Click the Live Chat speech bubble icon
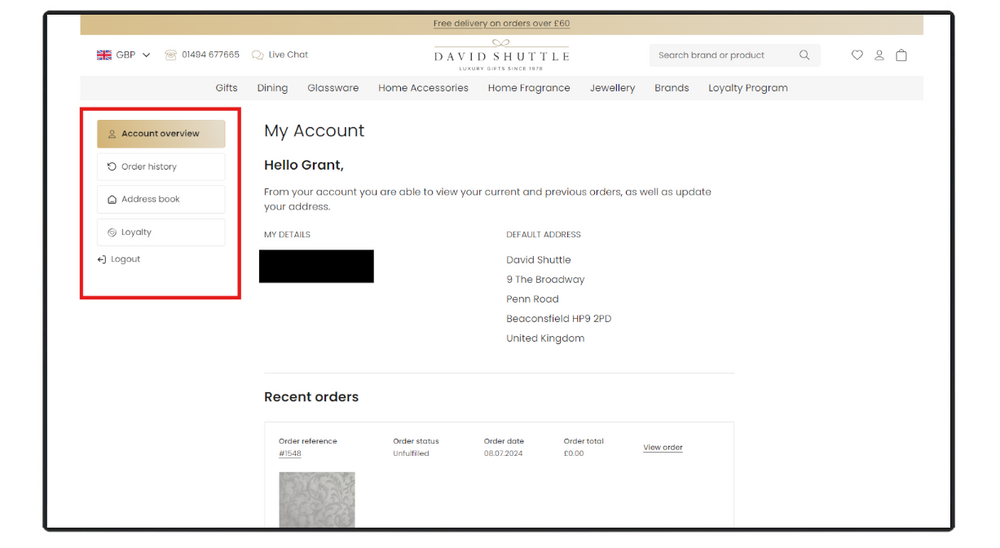Viewport: 1000px width, 548px height. tap(258, 55)
